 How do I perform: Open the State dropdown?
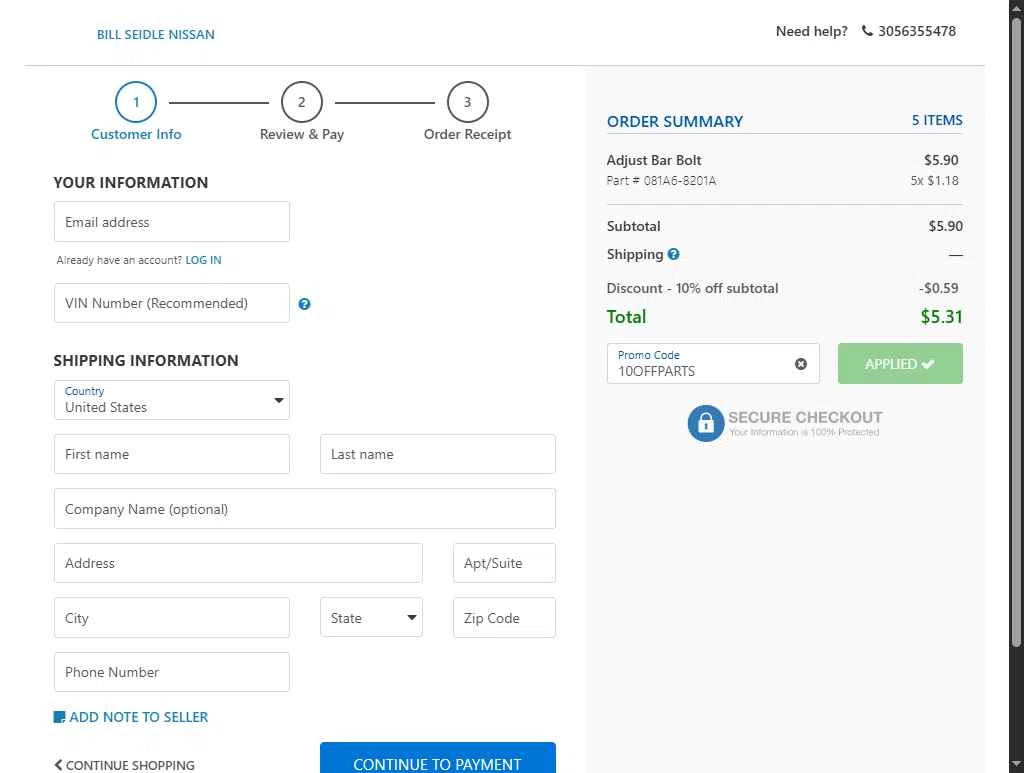click(x=371, y=617)
